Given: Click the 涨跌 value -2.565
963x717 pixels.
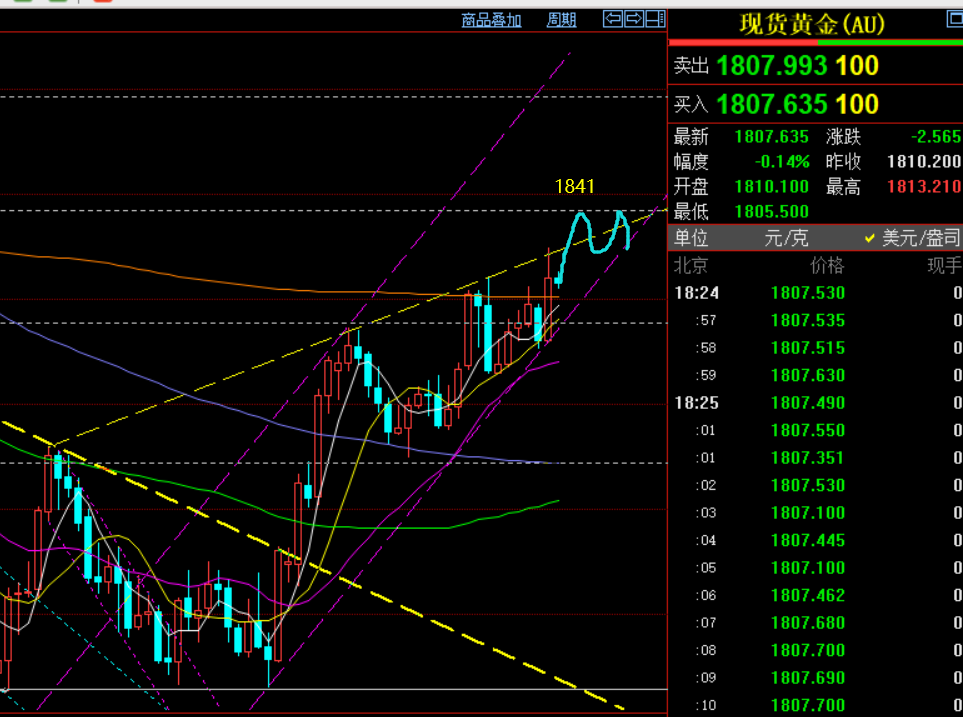Looking at the screenshot, I should [x=935, y=136].
